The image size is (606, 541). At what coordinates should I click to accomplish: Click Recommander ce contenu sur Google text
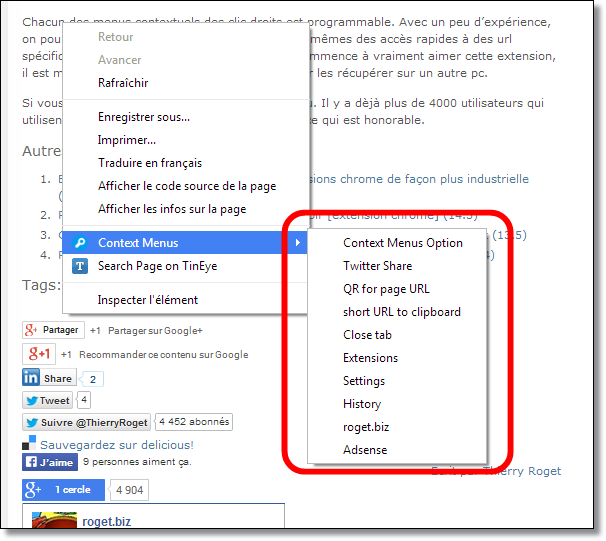(163, 355)
